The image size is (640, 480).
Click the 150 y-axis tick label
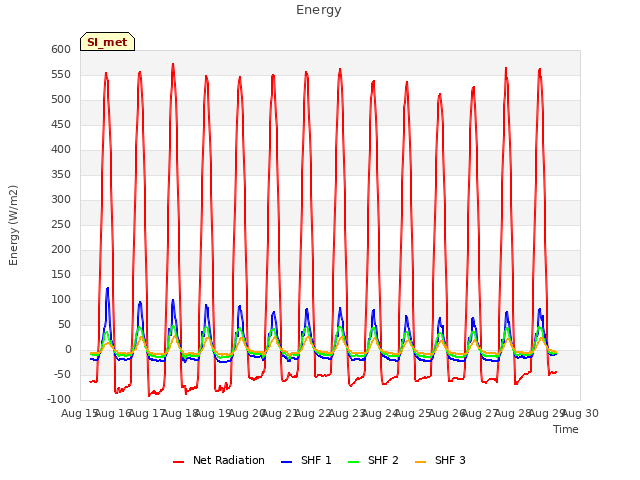61,275
